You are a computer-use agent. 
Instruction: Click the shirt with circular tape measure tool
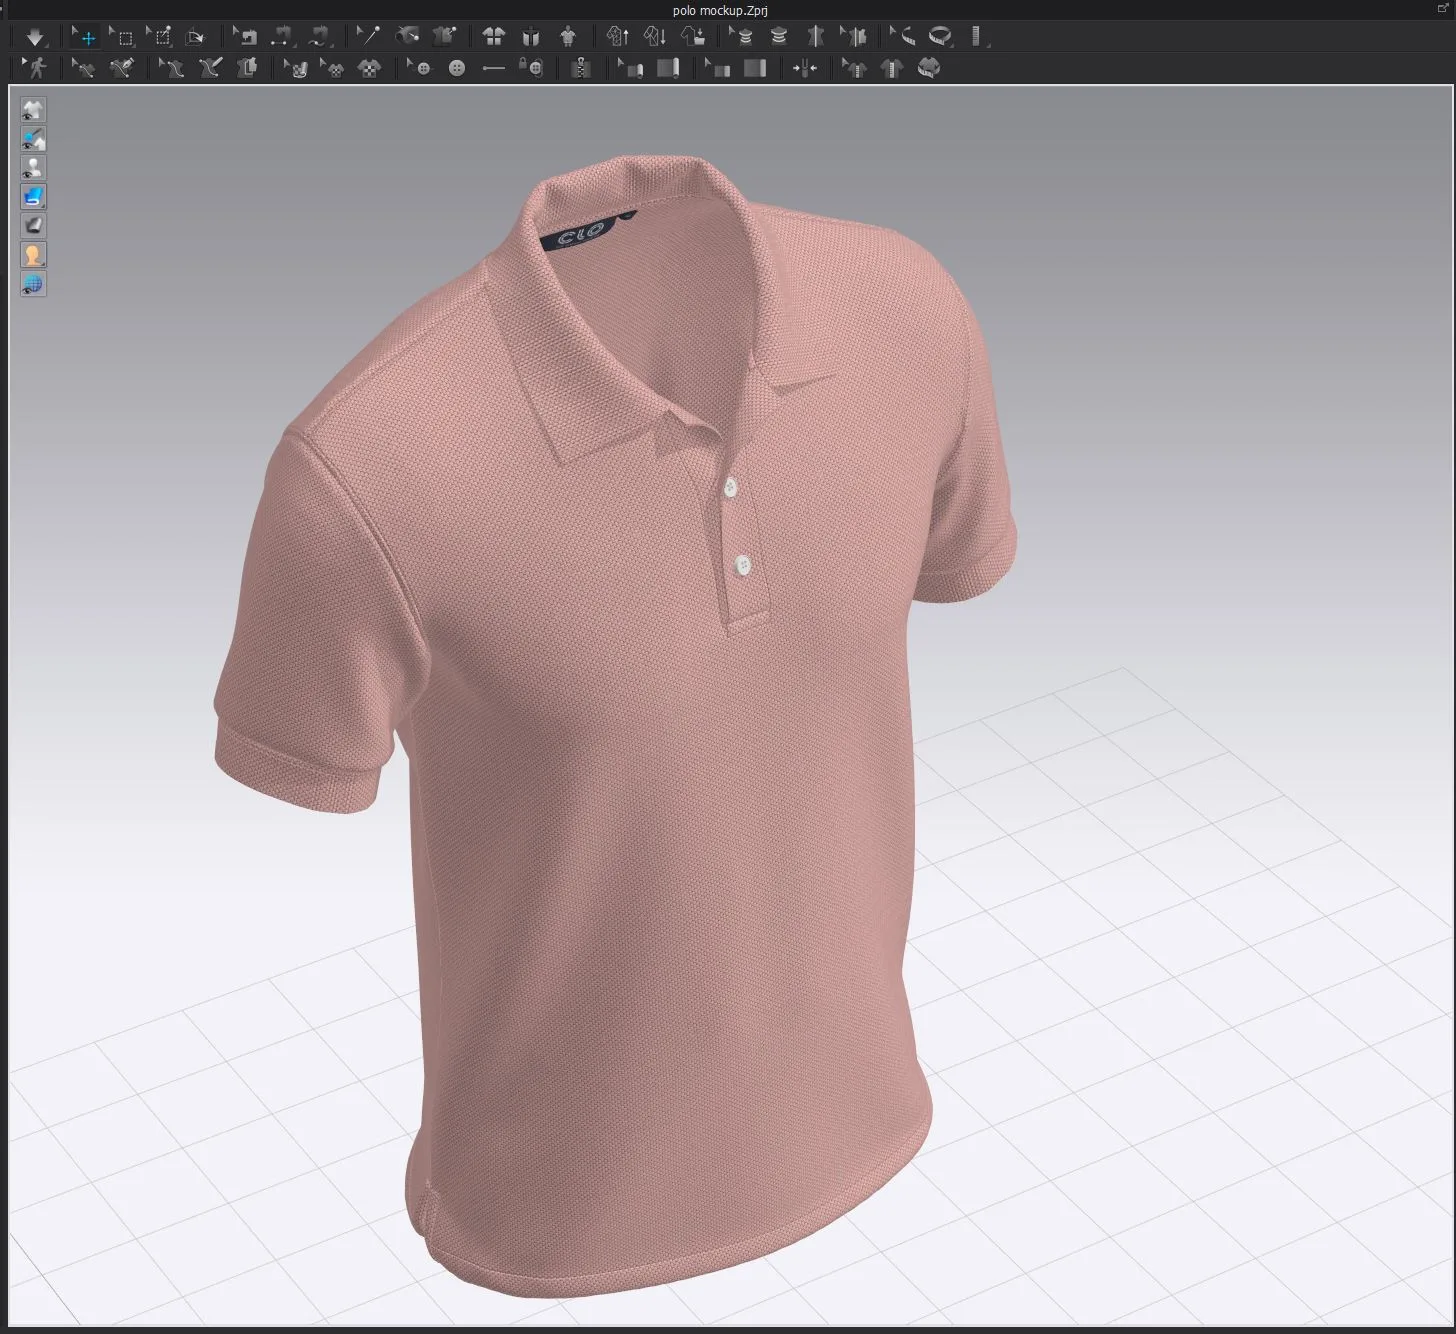(x=929, y=68)
